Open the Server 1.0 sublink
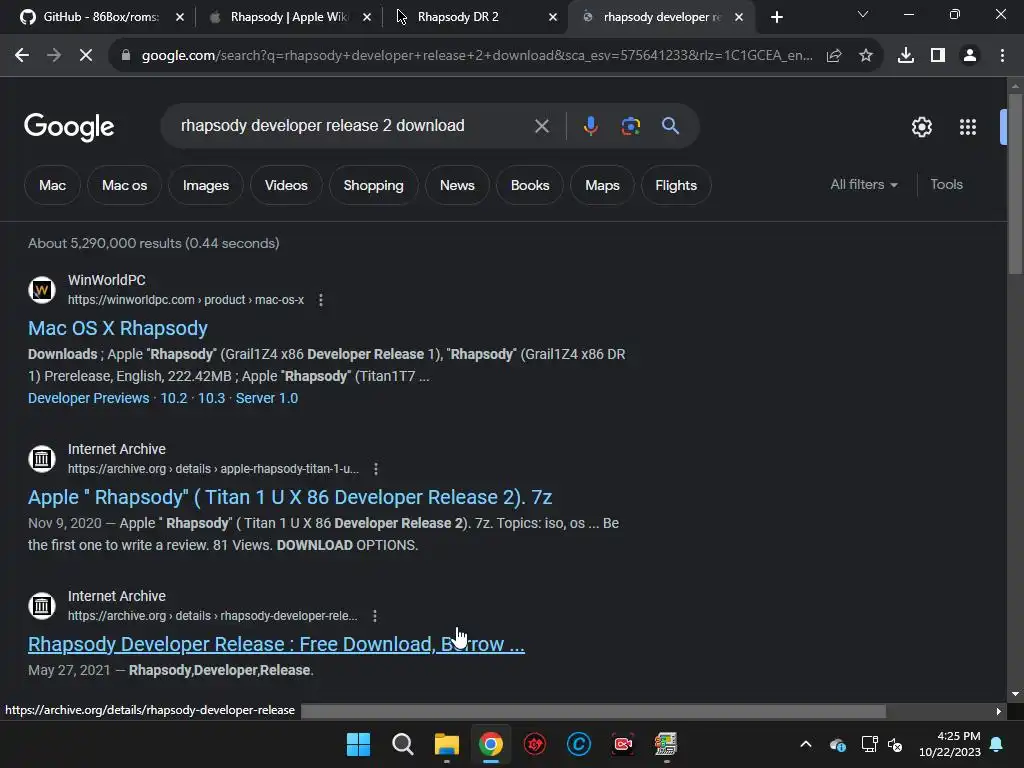 (x=266, y=398)
